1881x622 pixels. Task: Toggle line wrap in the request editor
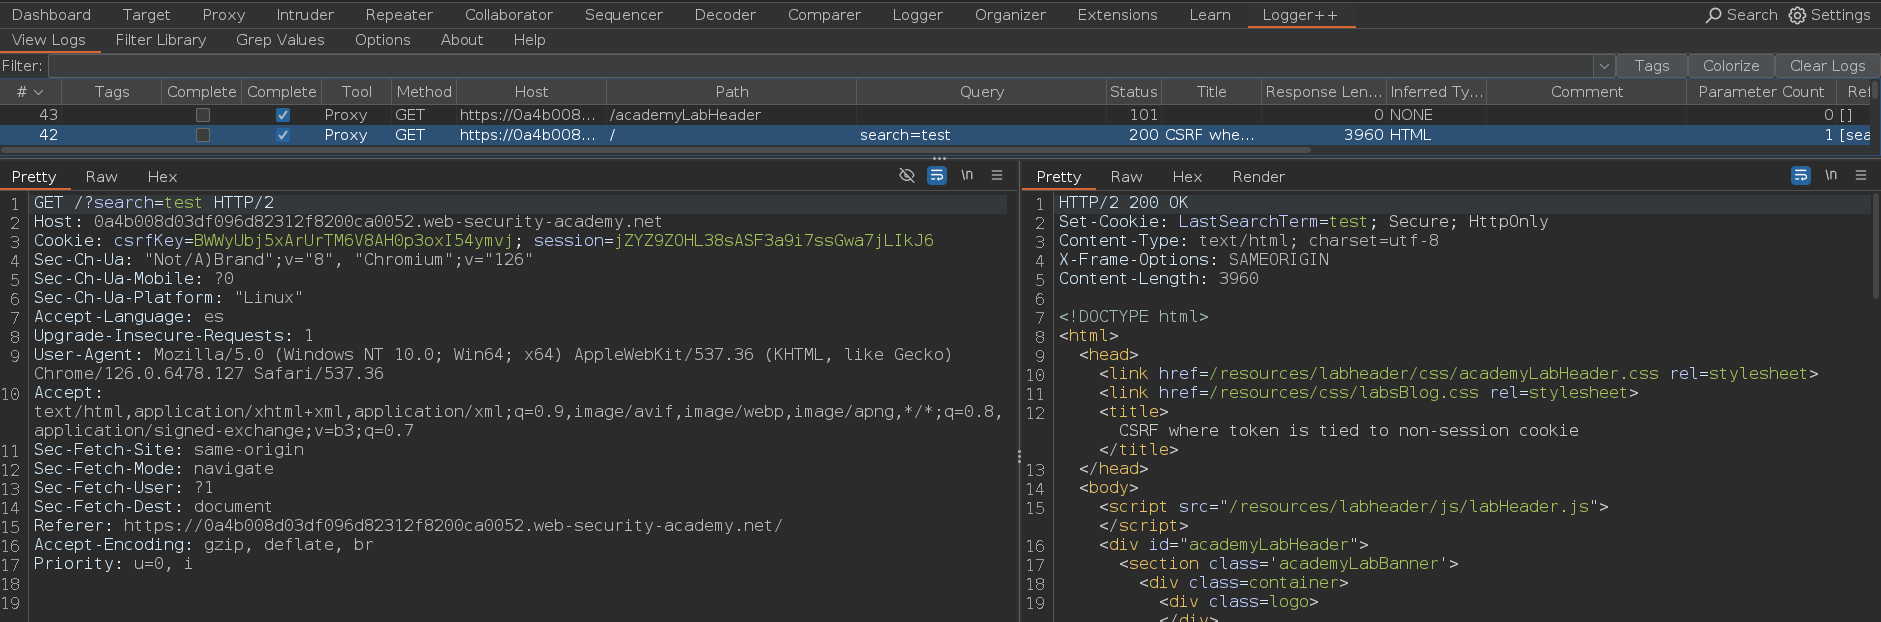[x=937, y=175]
